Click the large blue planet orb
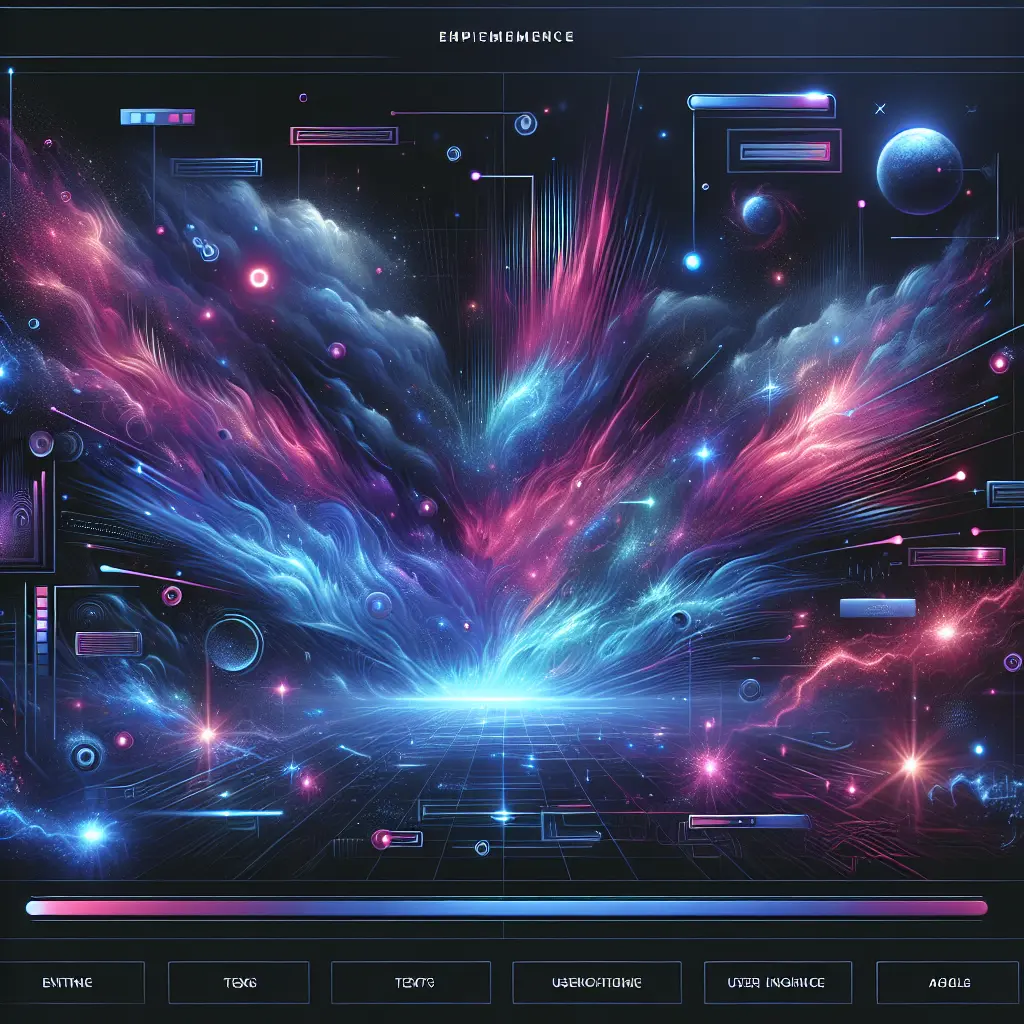This screenshot has height=1024, width=1024. click(919, 170)
